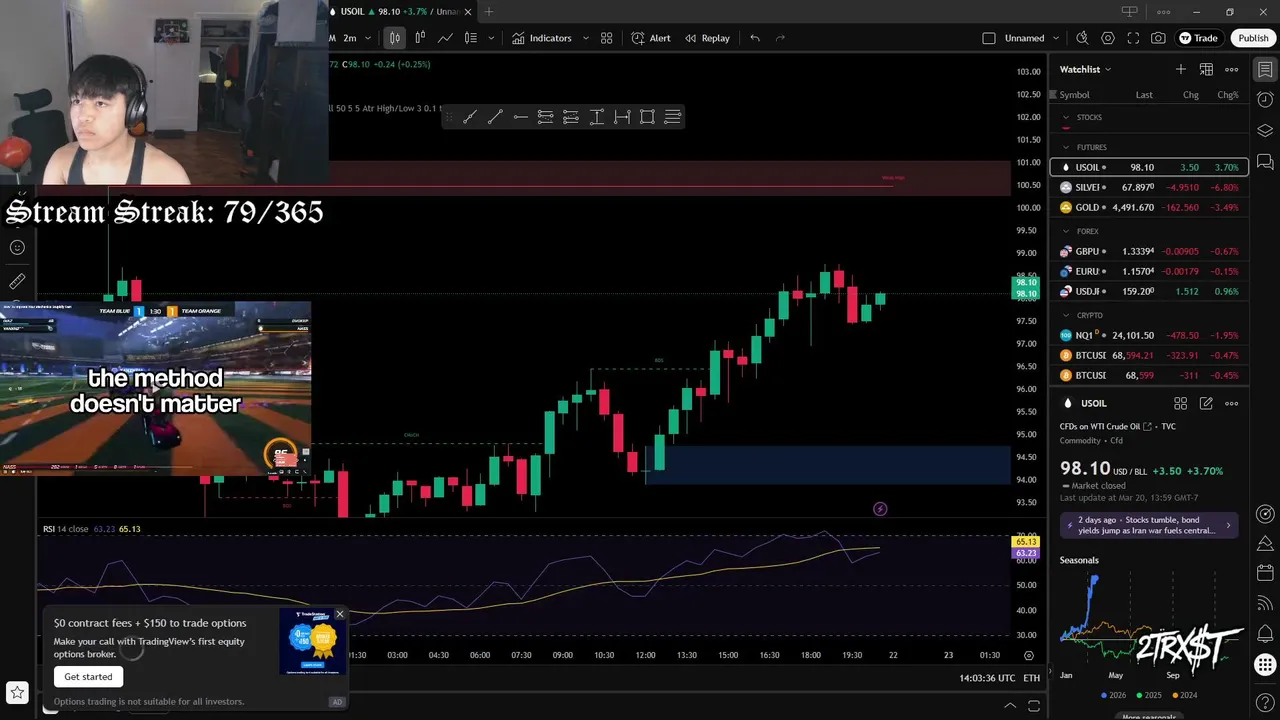Open the Indicators dialog
1280x720 pixels.
[x=541, y=38]
